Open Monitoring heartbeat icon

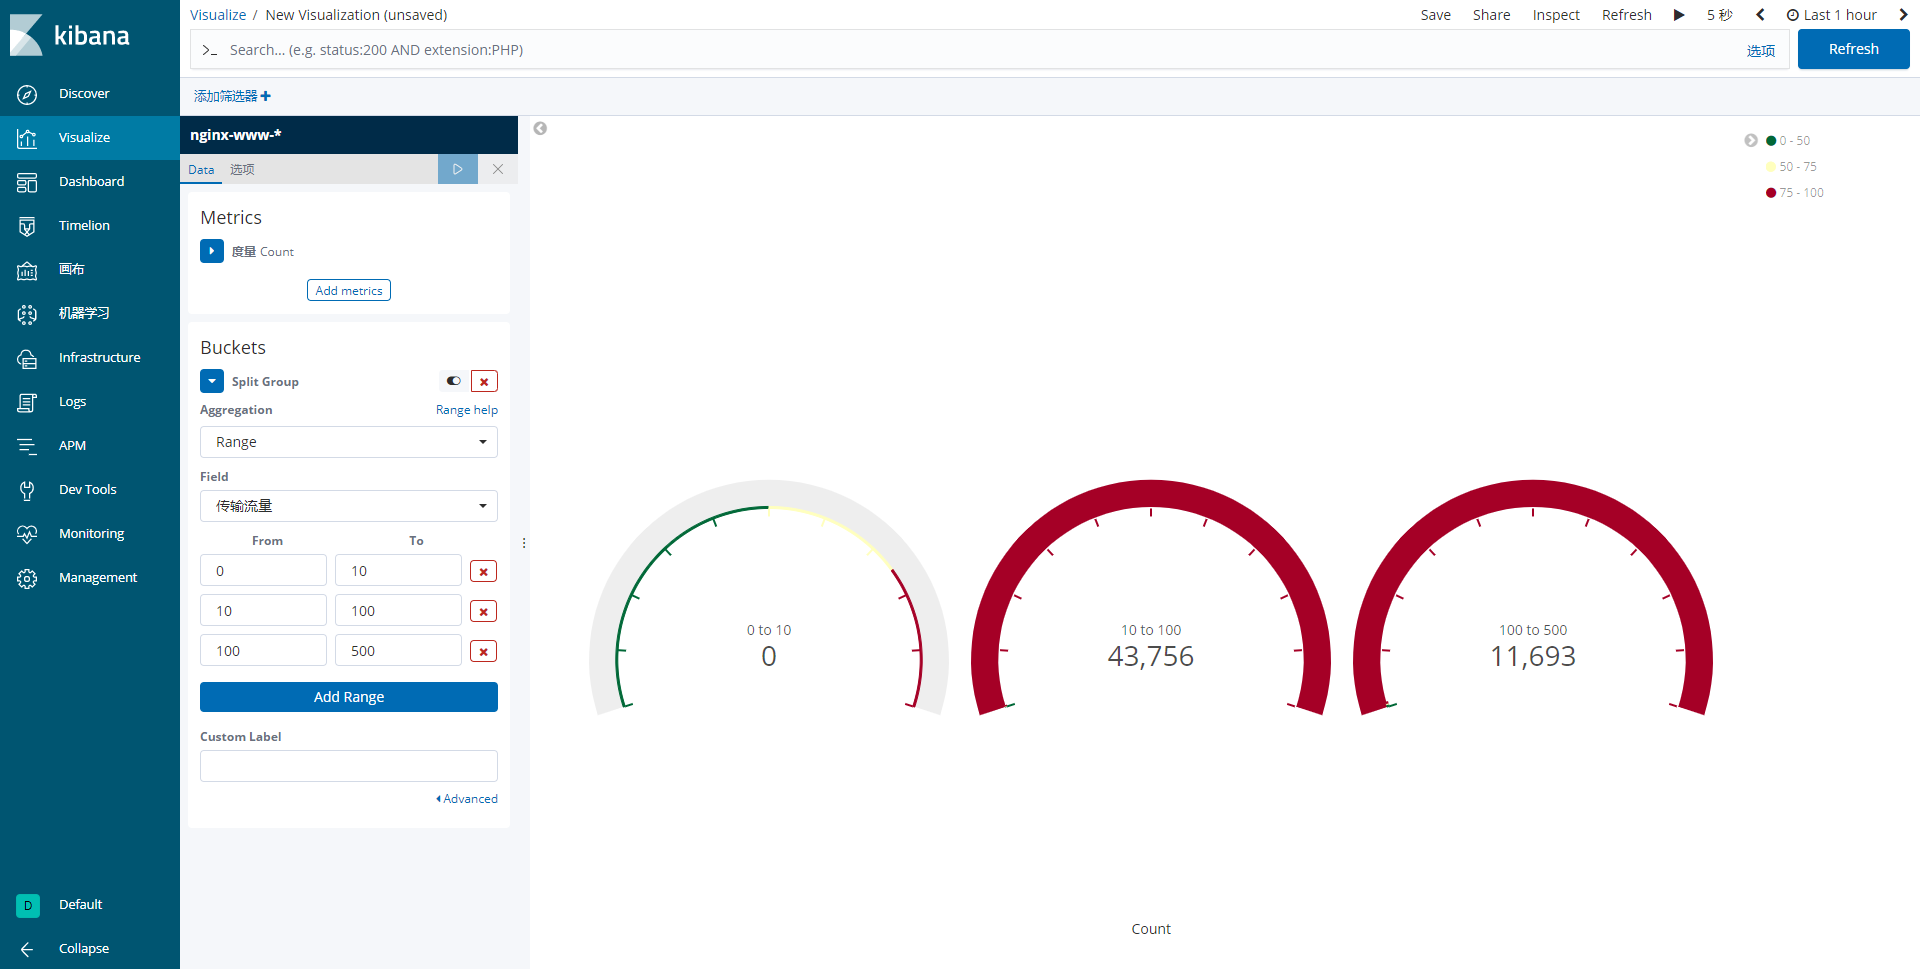pos(27,534)
